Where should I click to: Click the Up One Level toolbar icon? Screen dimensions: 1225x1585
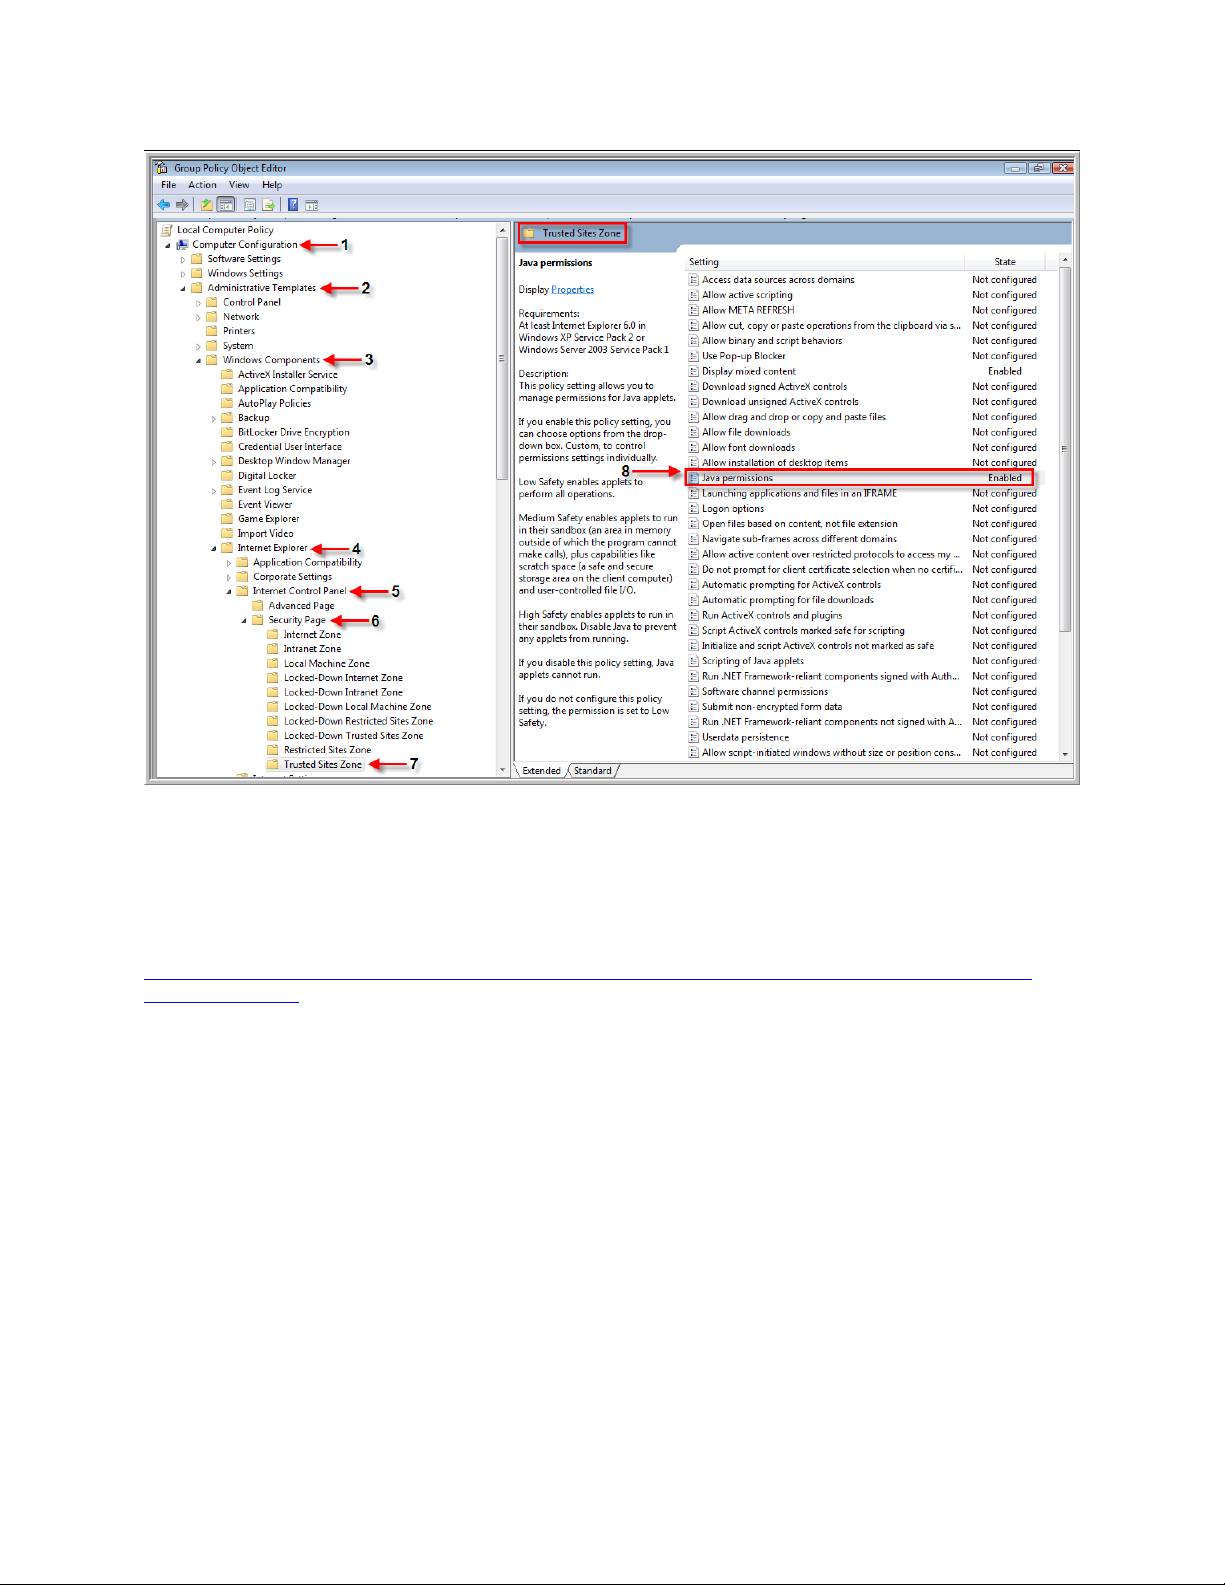pos(207,205)
